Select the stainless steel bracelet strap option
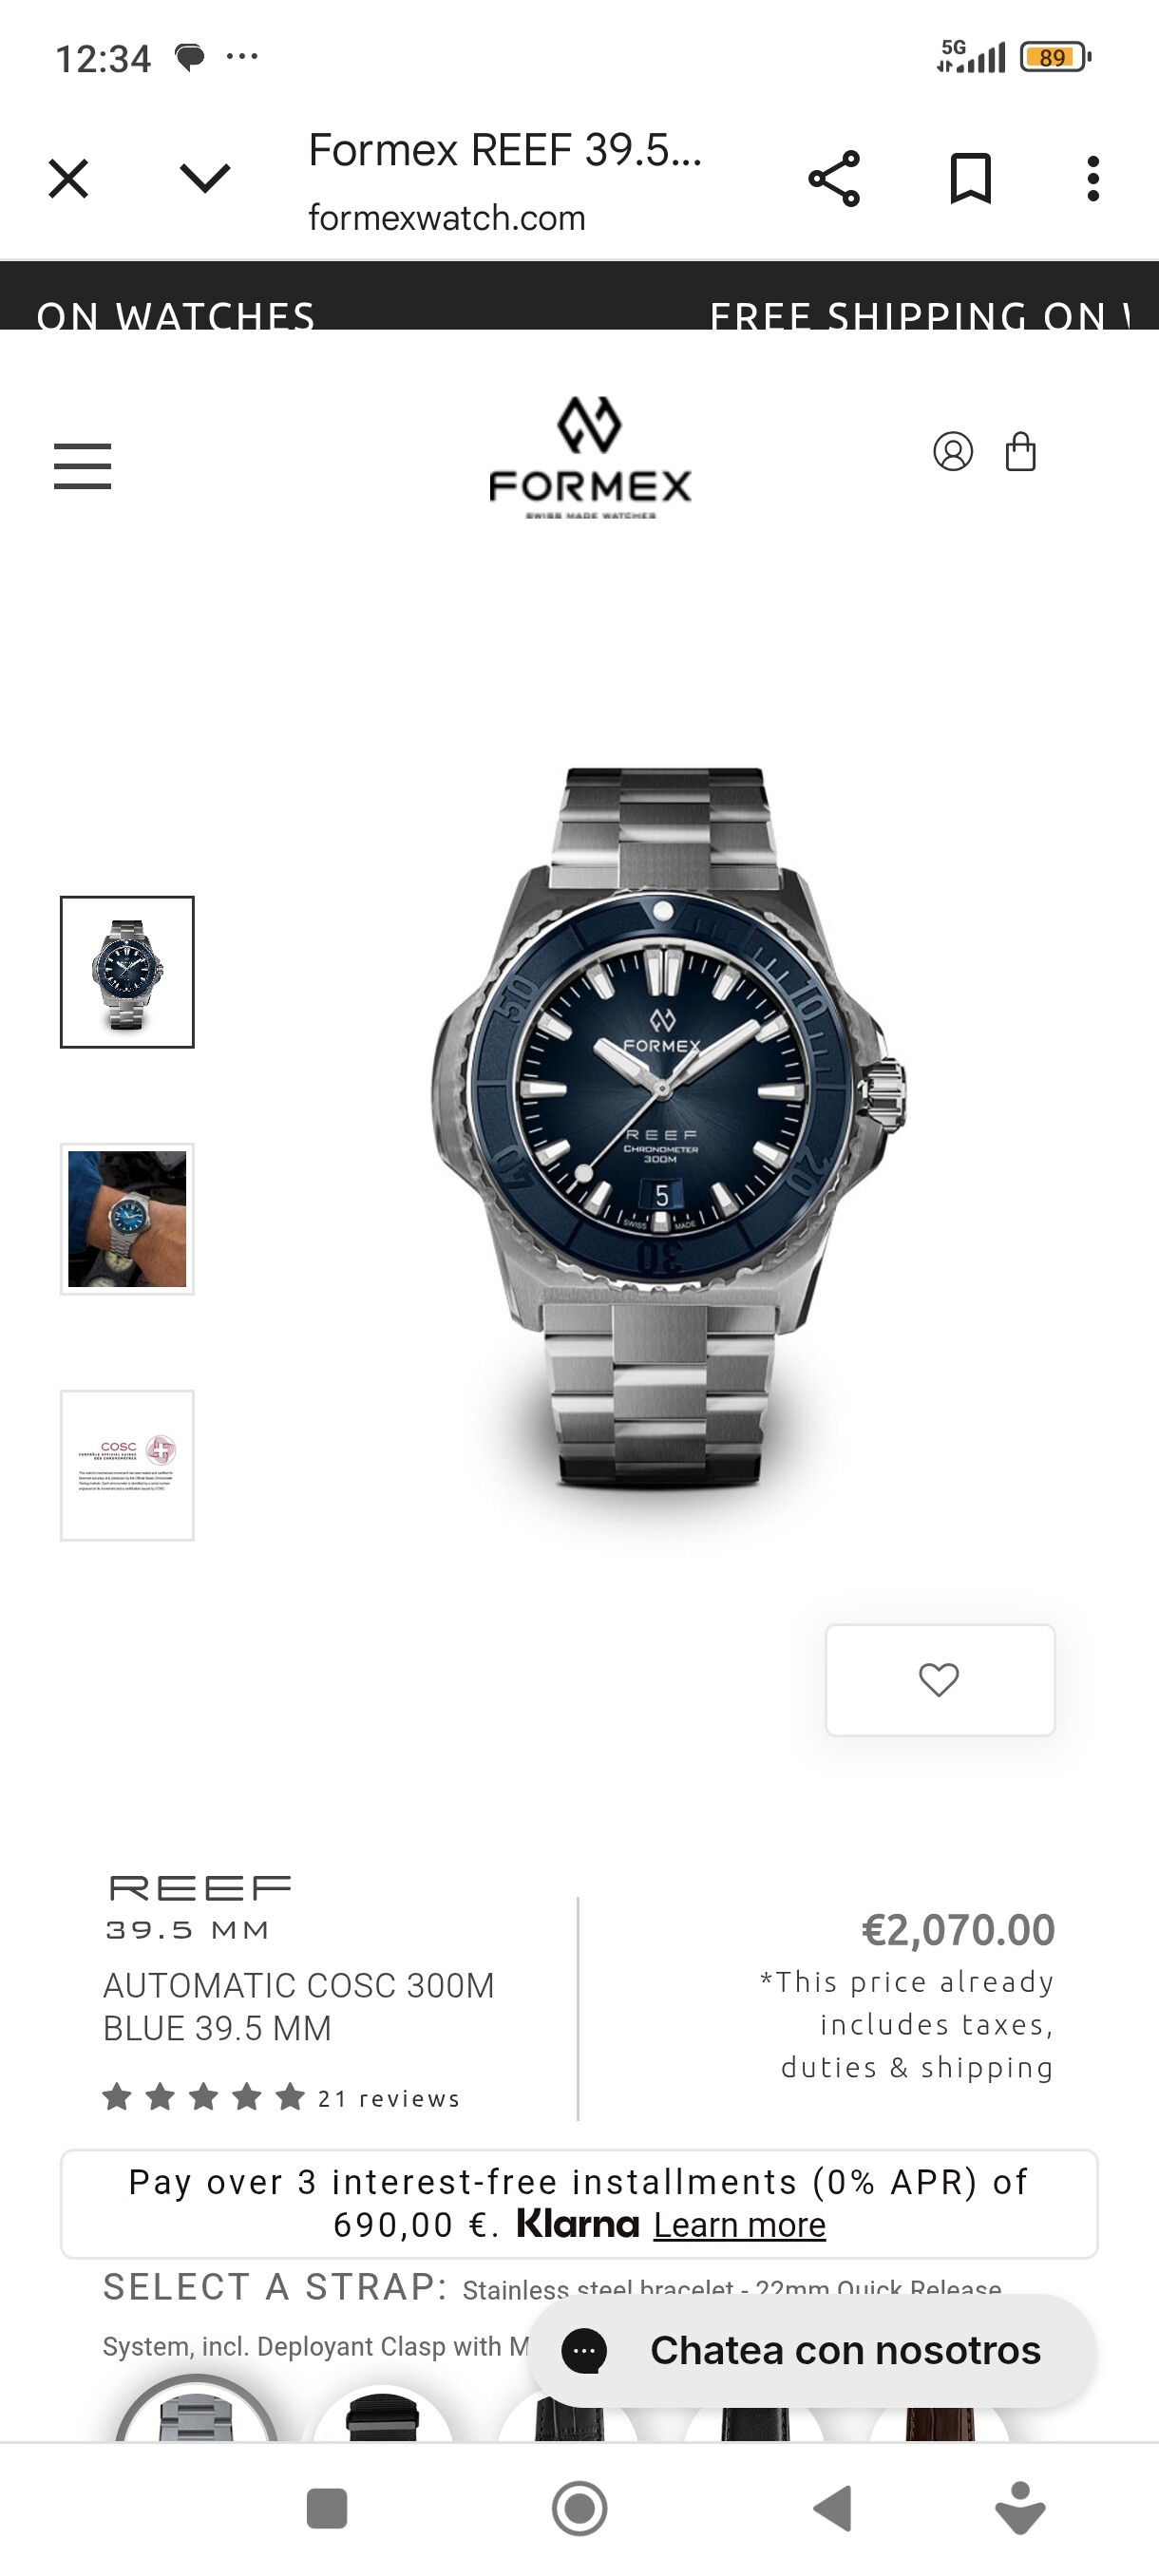Image resolution: width=1159 pixels, height=2576 pixels. point(197,2412)
